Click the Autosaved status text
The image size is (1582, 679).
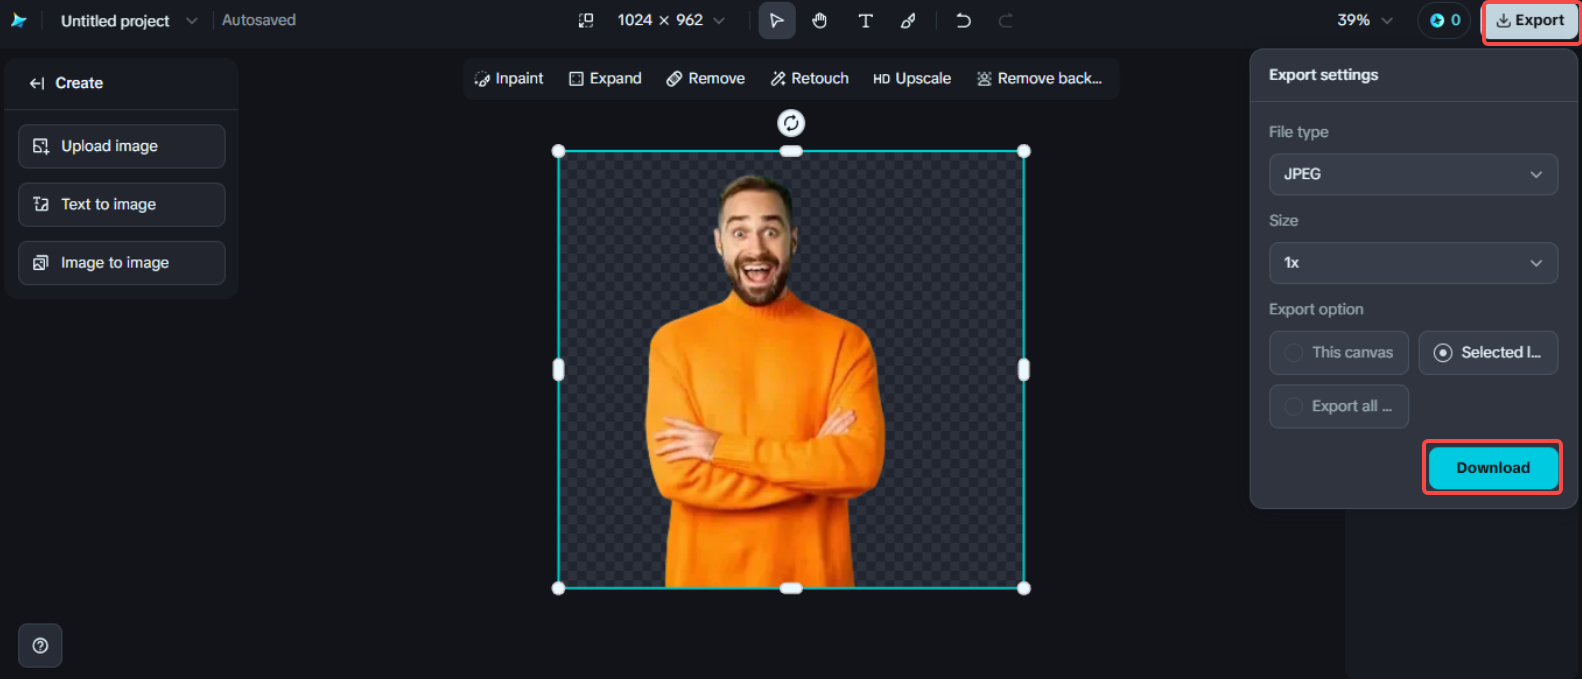pos(259,20)
